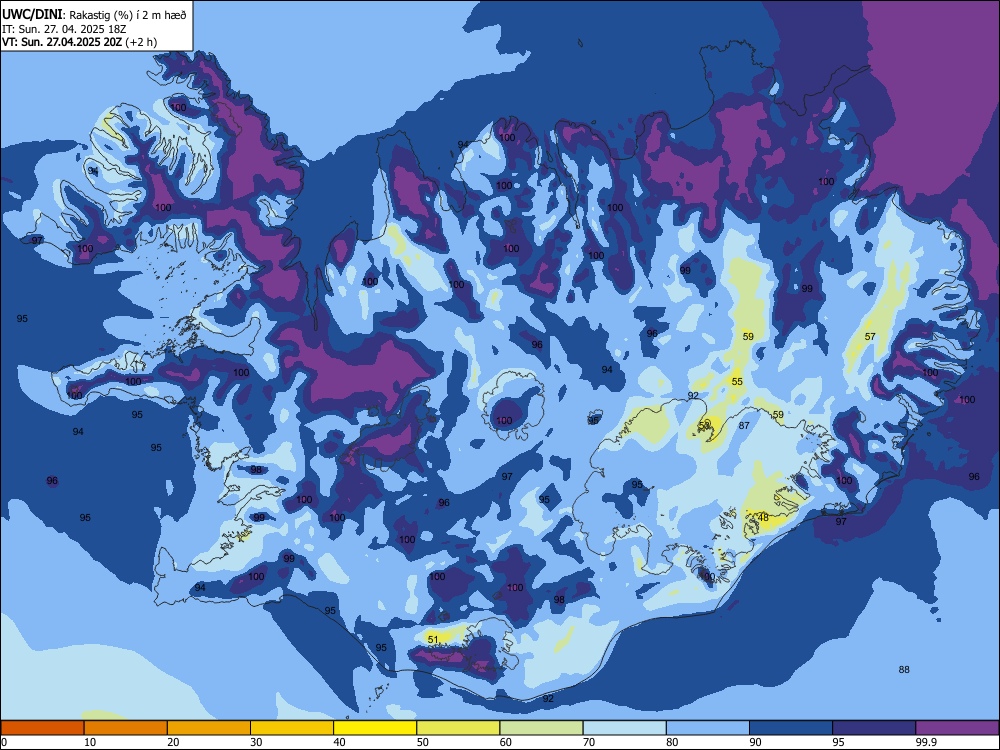Select the 'IT: Sun. 27. 04. 2025 18Z' line
Image resolution: width=1000 pixels, height=750 pixels.
coord(64,29)
